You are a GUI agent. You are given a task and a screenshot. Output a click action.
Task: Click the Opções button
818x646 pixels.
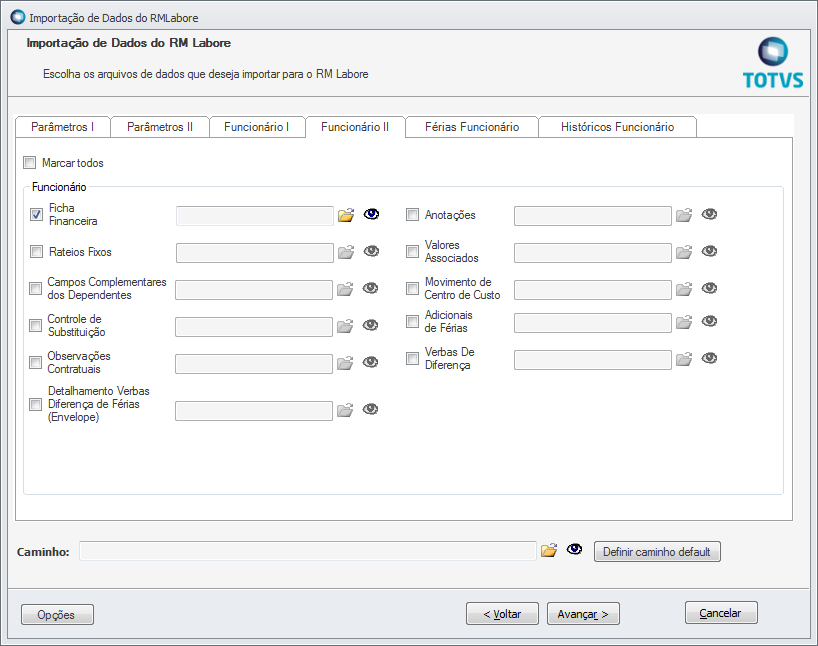57,615
